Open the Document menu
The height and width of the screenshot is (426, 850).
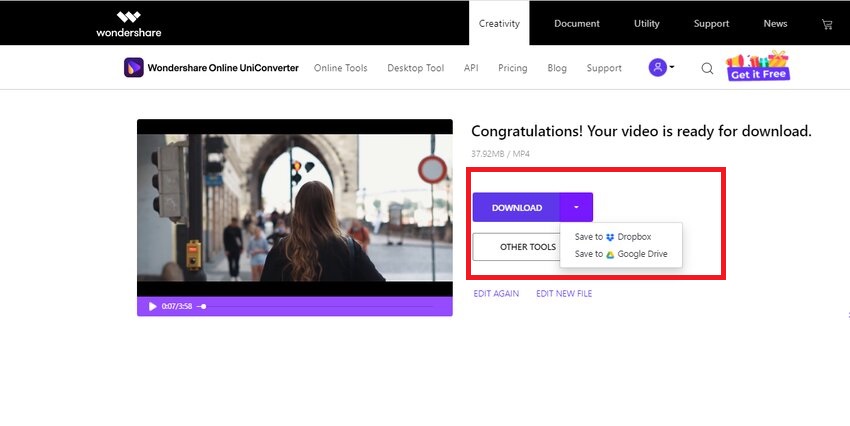[577, 23]
